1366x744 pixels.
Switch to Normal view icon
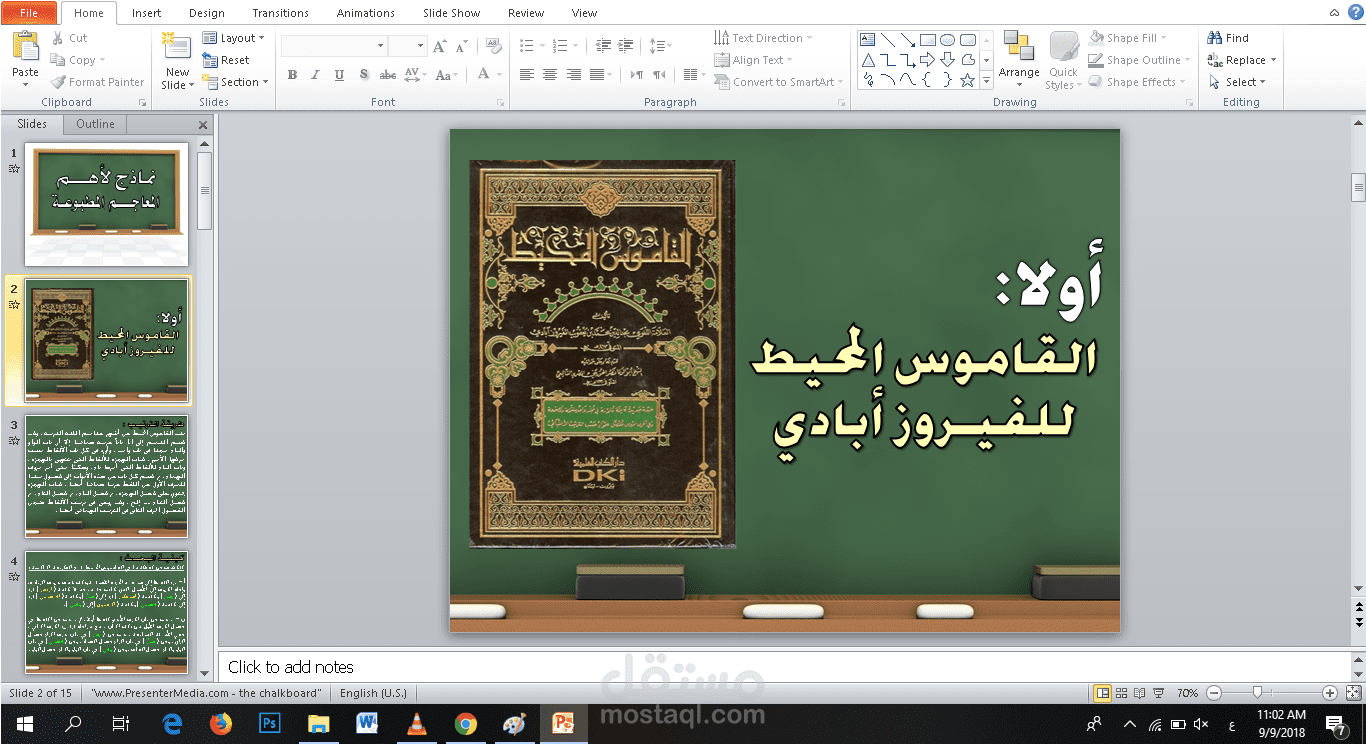1103,693
